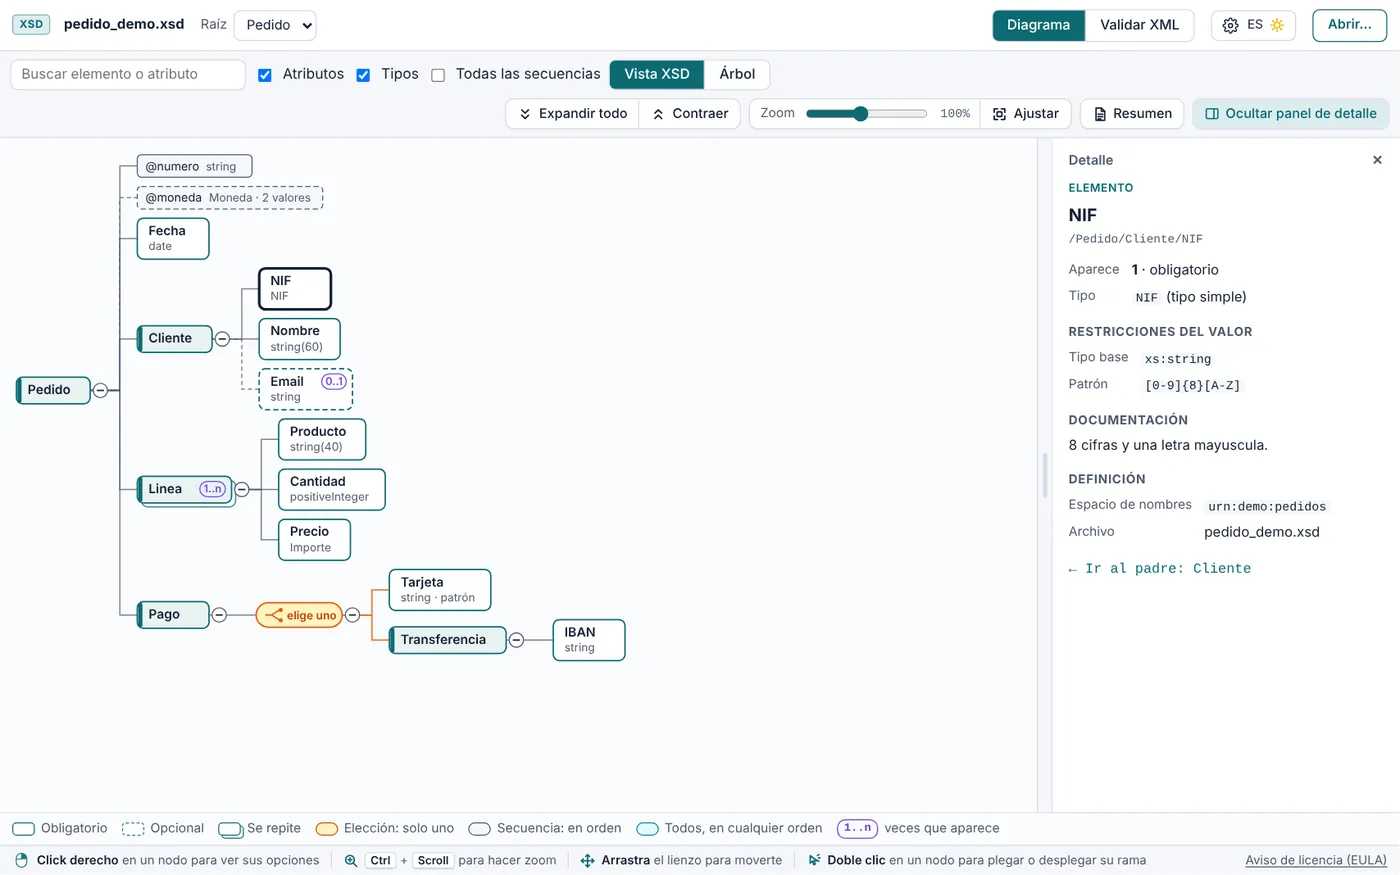Open the Raíz dropdown showing Pedido
The width and height of the screenshot is (1400, 875).
coord(275,25)
